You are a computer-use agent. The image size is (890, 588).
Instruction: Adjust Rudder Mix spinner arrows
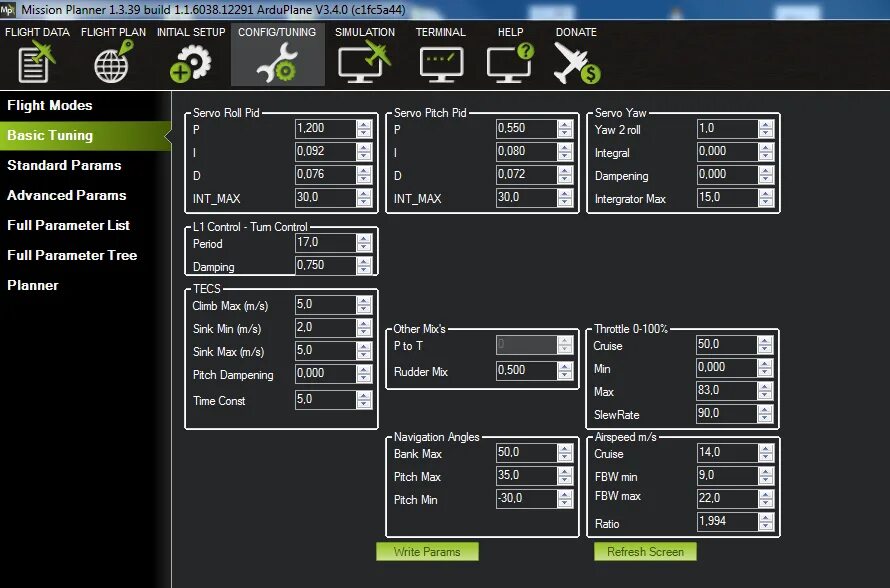[565, 371]
